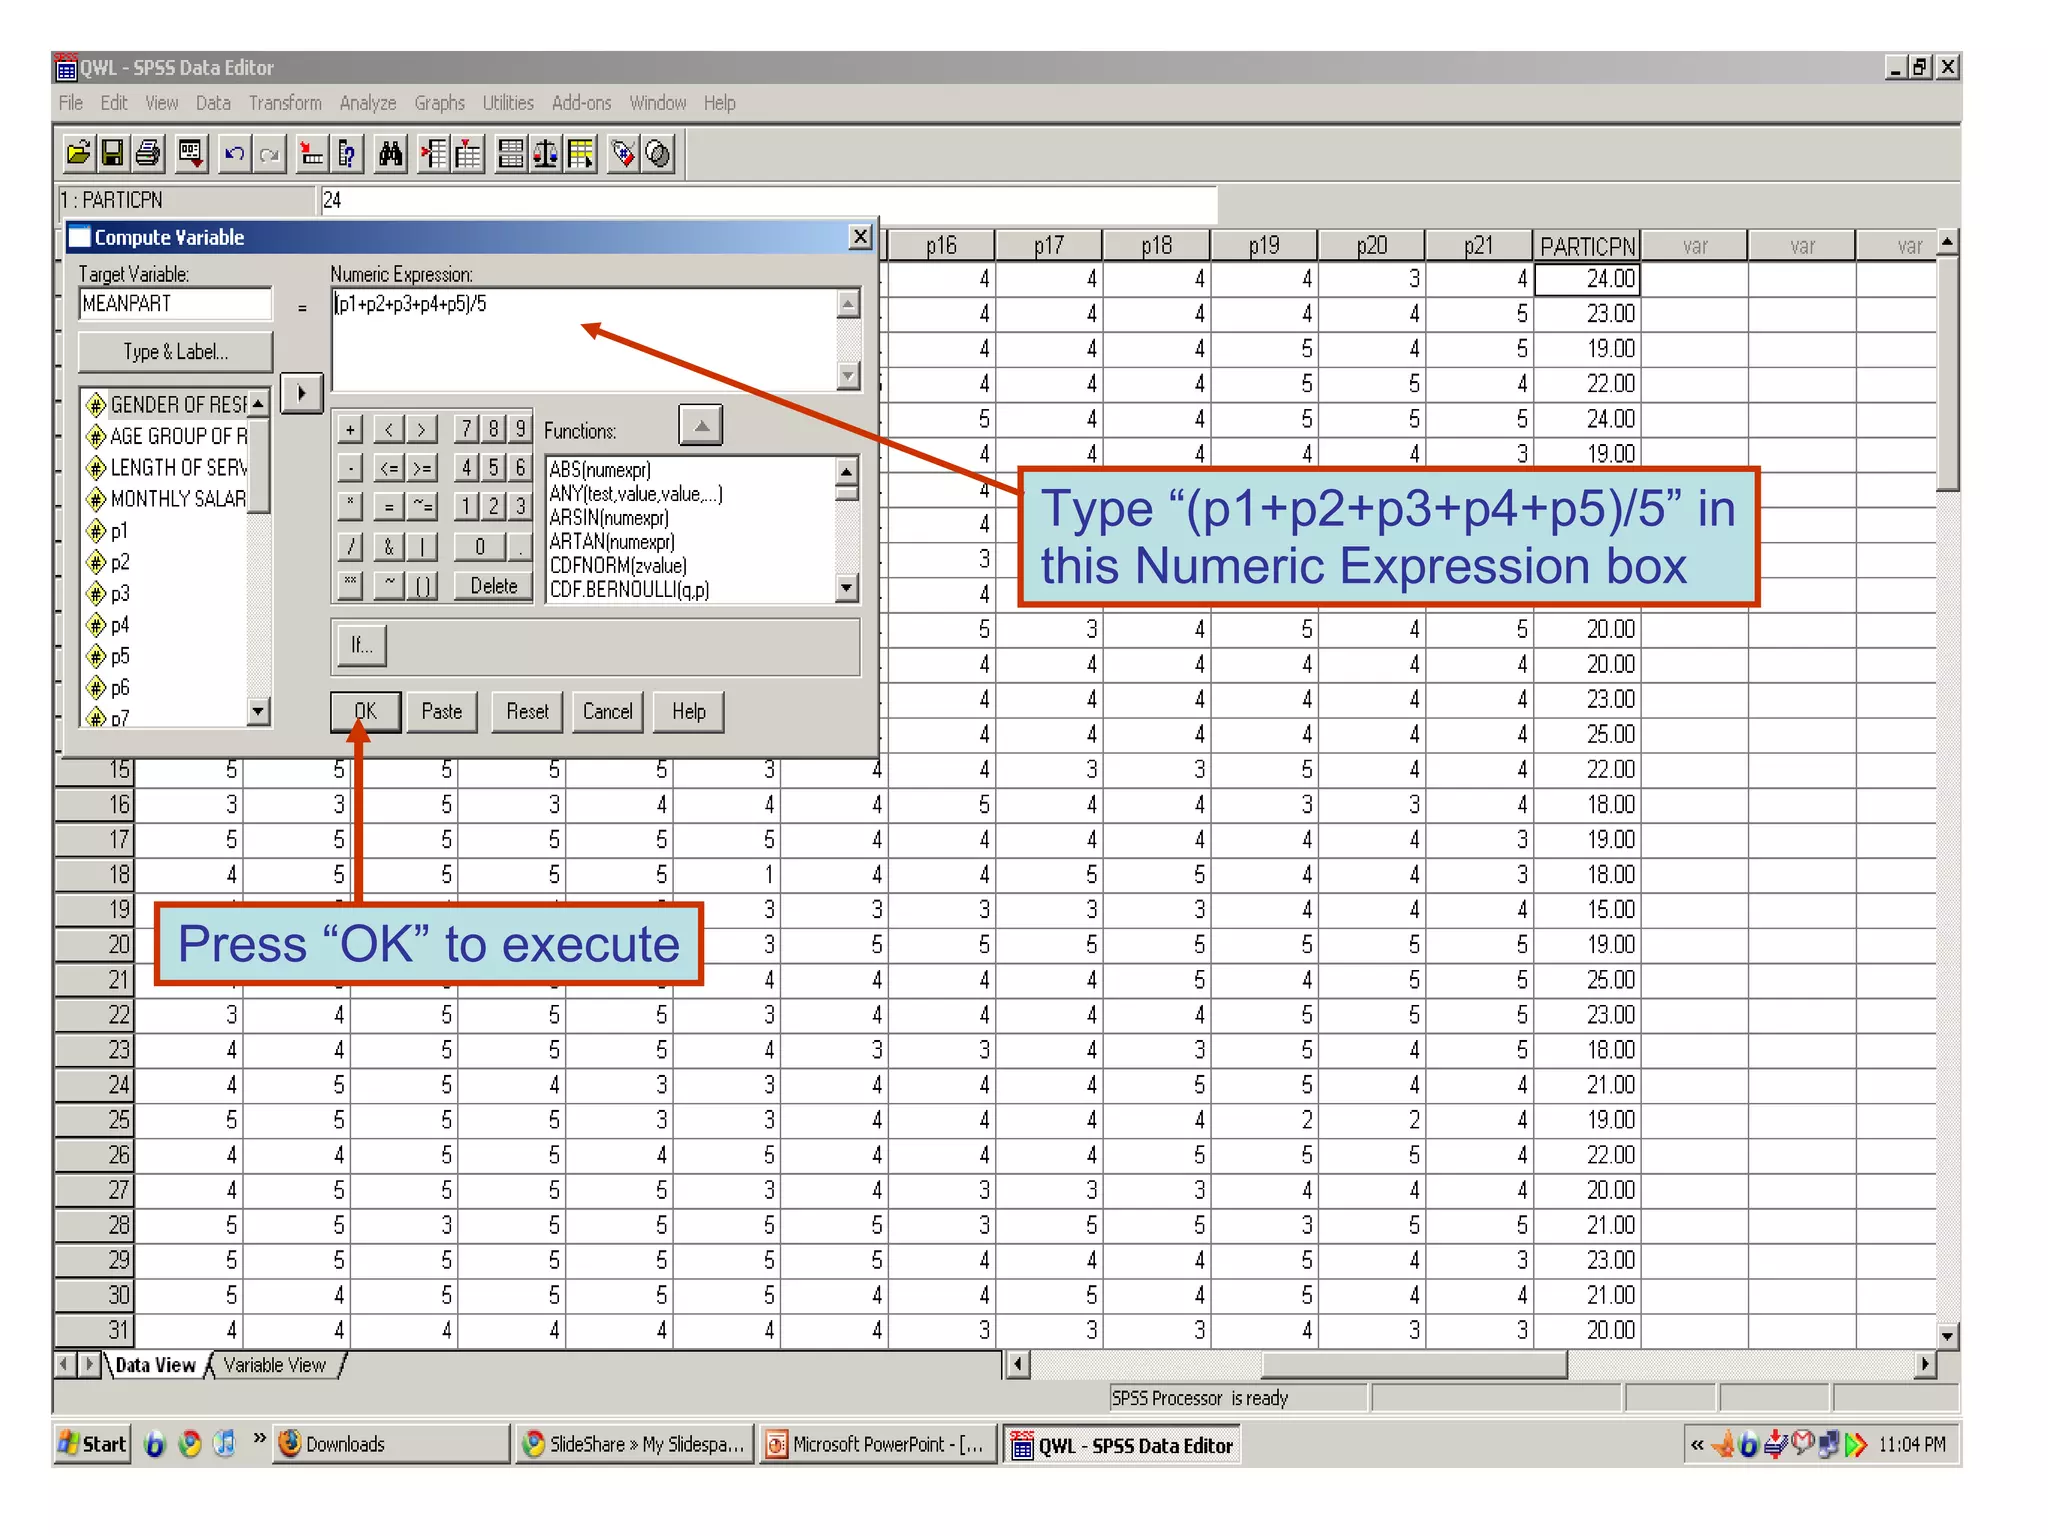Screen dimensions: 2048x1536
Task: Click the Variables info icon with question mark
Action: click(x=347, y=154)
